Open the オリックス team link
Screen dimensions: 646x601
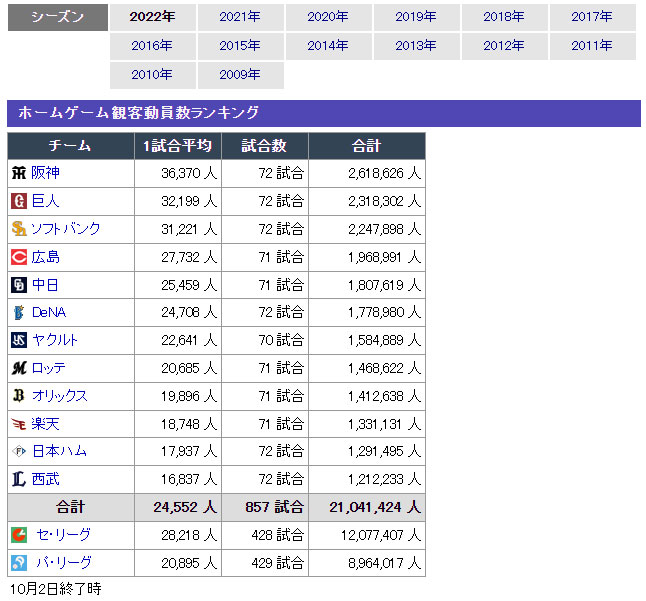pos(60,396)
